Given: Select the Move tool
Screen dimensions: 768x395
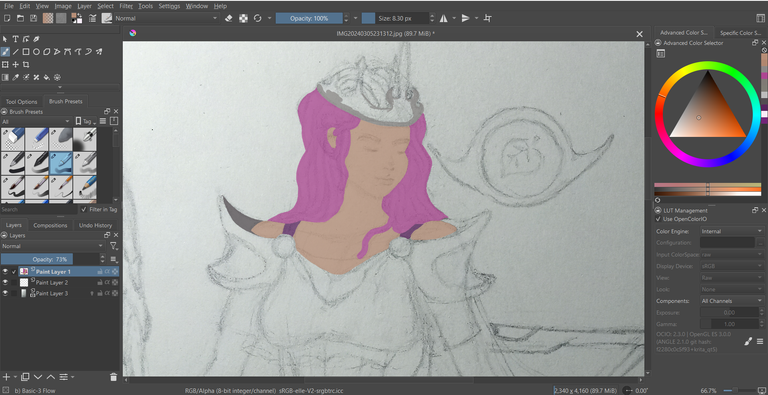Looking at the screenshot, I should (16, 64).
